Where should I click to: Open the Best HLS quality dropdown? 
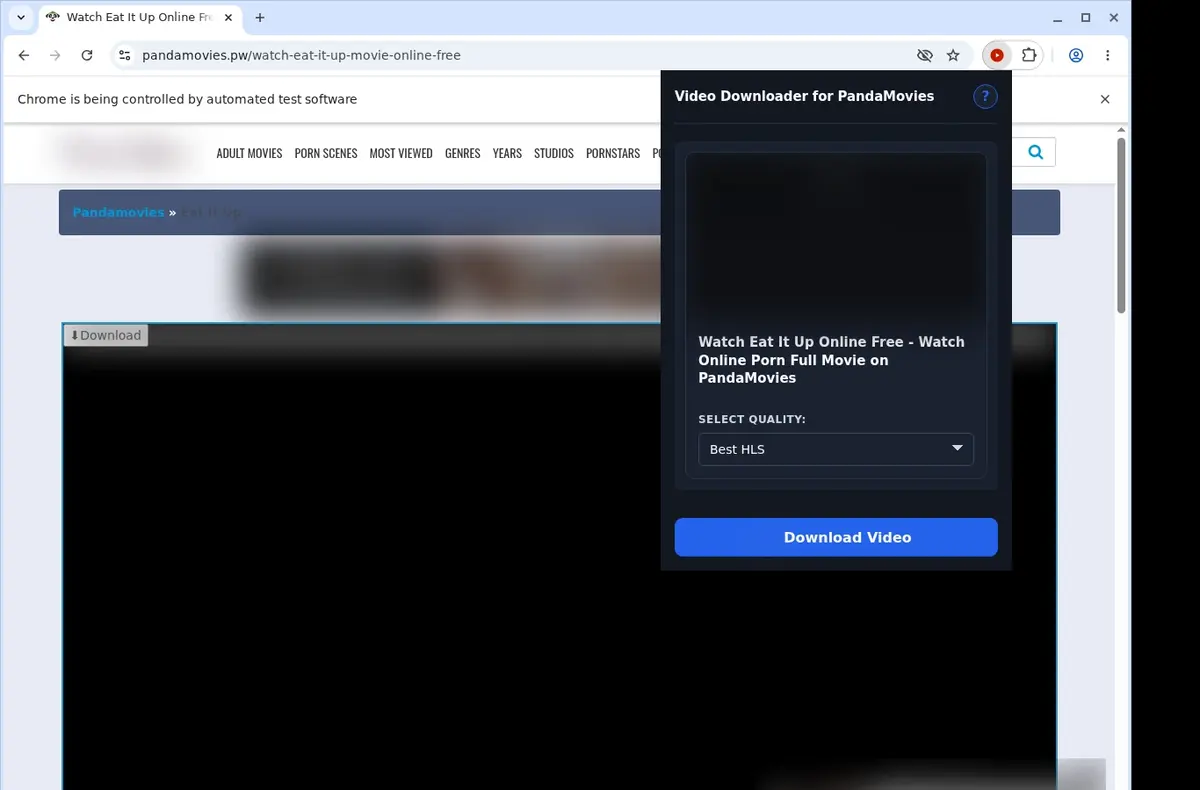pyautogui.click(x=836, y=449)
